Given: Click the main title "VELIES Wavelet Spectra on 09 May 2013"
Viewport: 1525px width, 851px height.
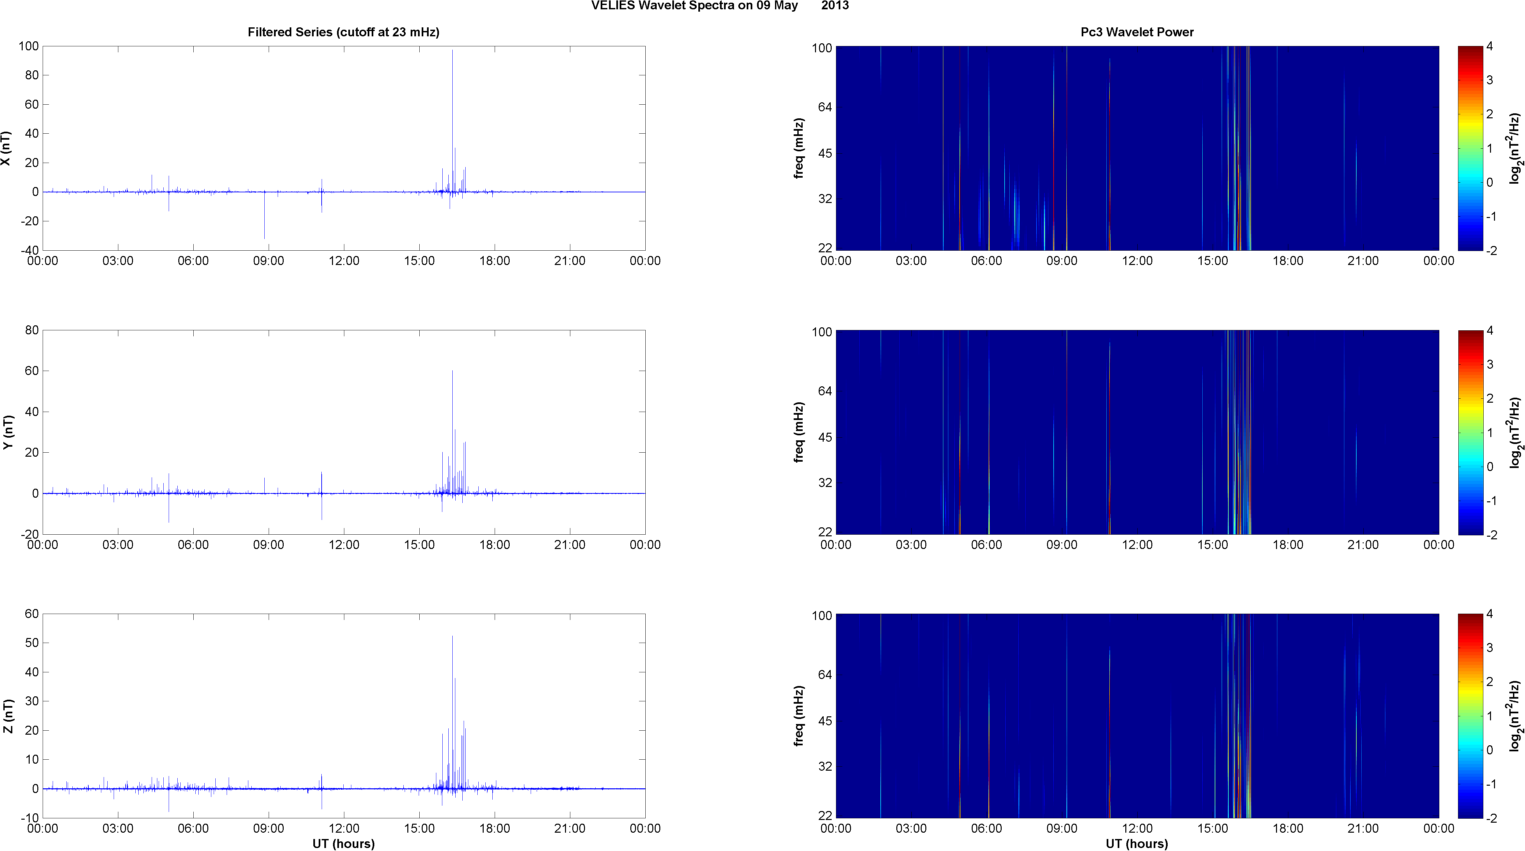Looking at the screenshot, I should pyautogui.click(x=720, y=6).
